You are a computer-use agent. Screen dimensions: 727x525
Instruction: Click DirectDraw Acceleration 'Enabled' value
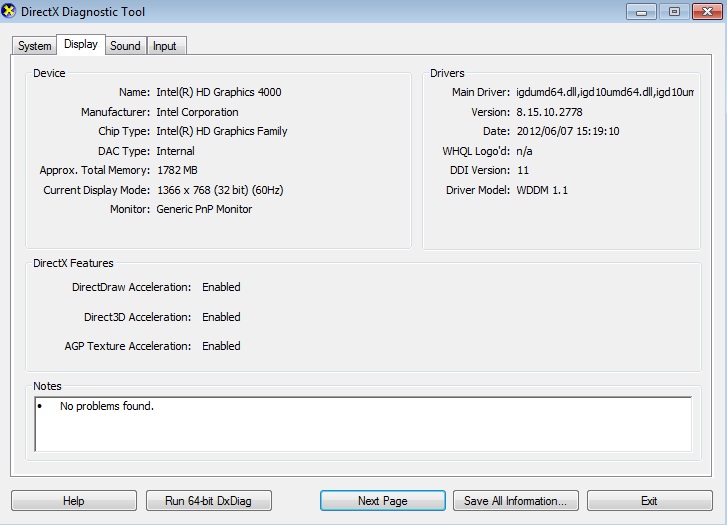point(221,287)
